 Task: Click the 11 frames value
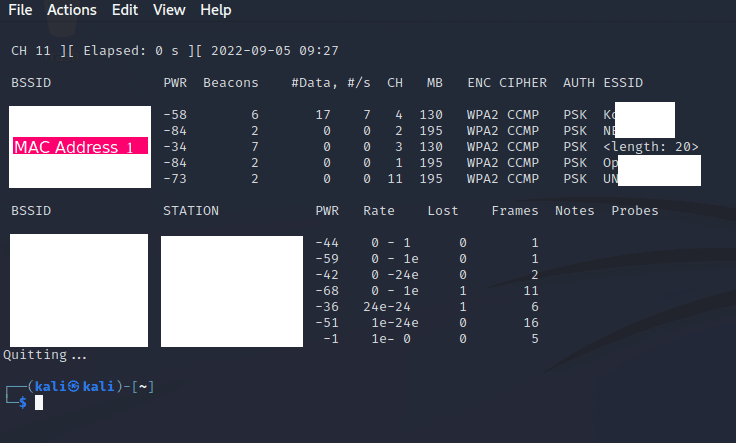531,291
